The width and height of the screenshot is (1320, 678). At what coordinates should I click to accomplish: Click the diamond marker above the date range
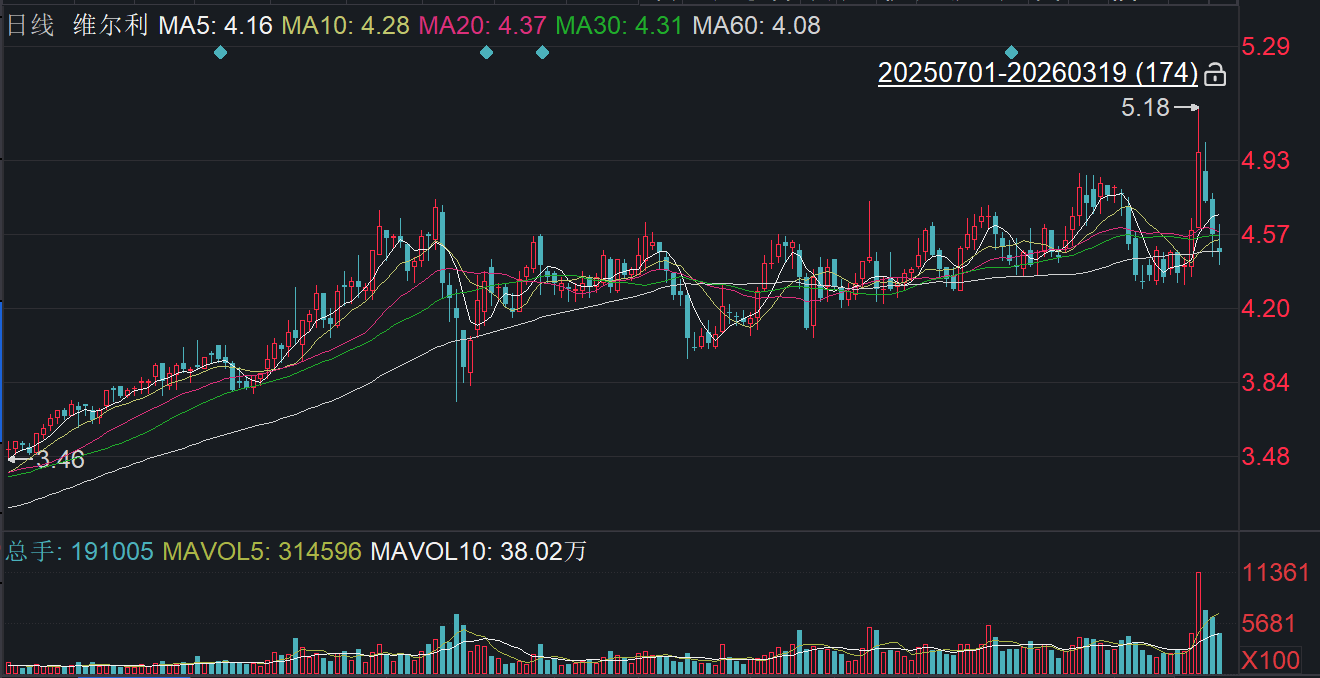click(x=1012, y=52)
